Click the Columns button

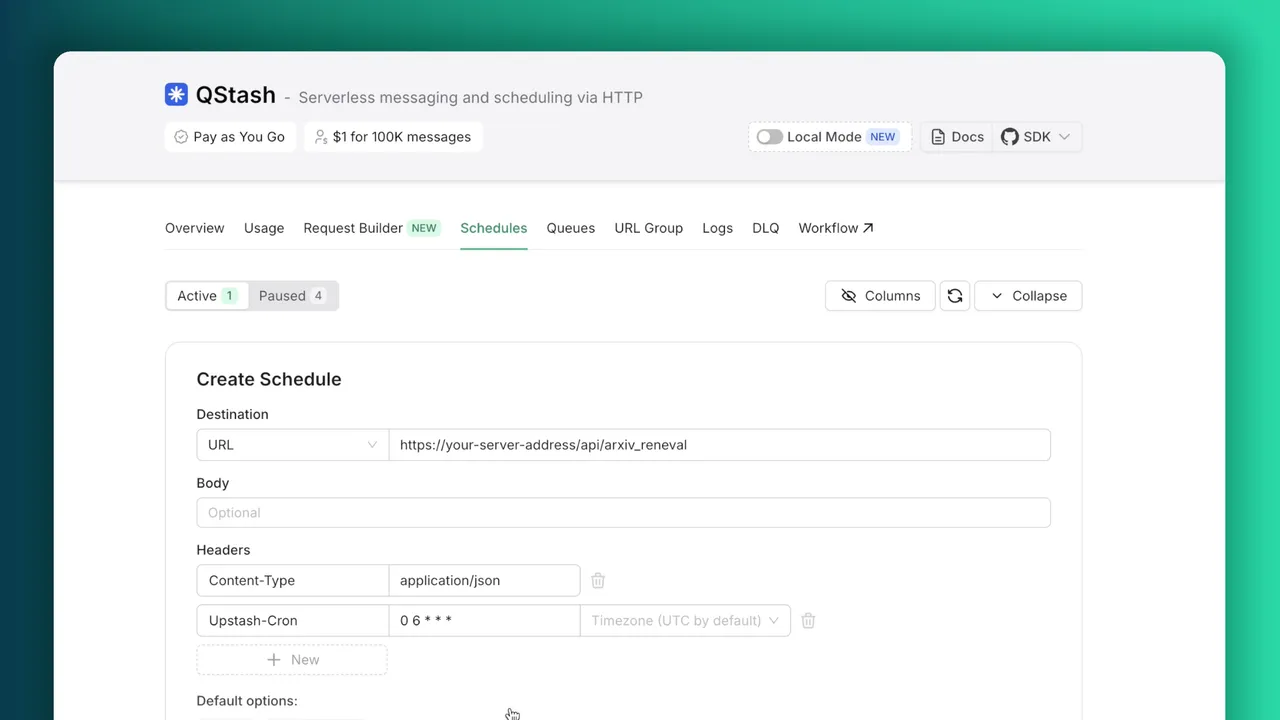click(x=880, y=296)
